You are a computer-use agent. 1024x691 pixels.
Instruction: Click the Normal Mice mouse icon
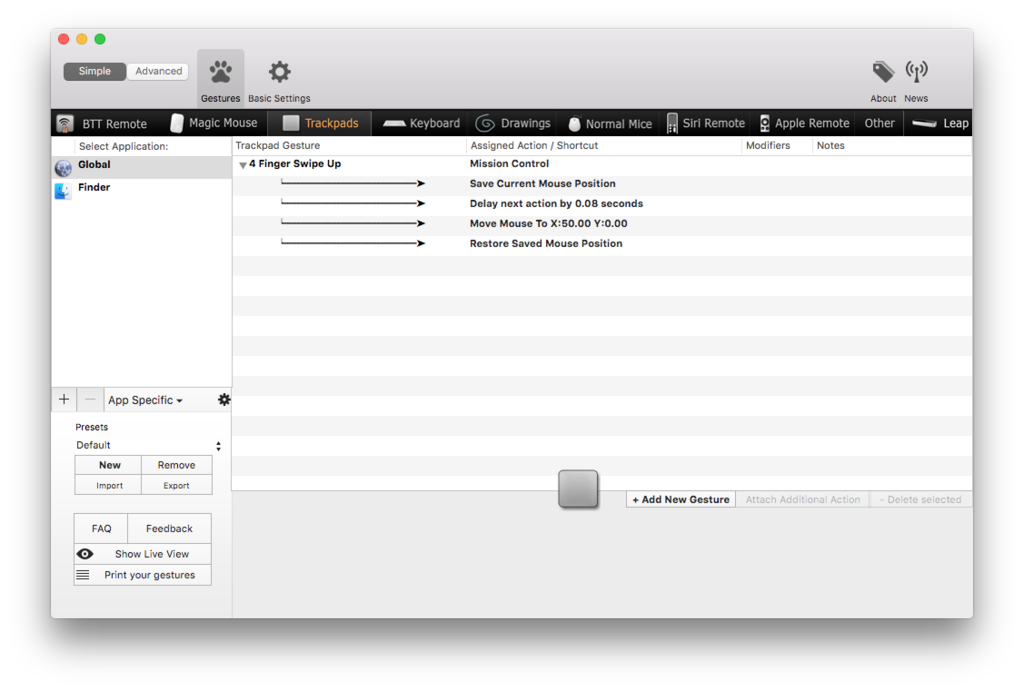575,123
